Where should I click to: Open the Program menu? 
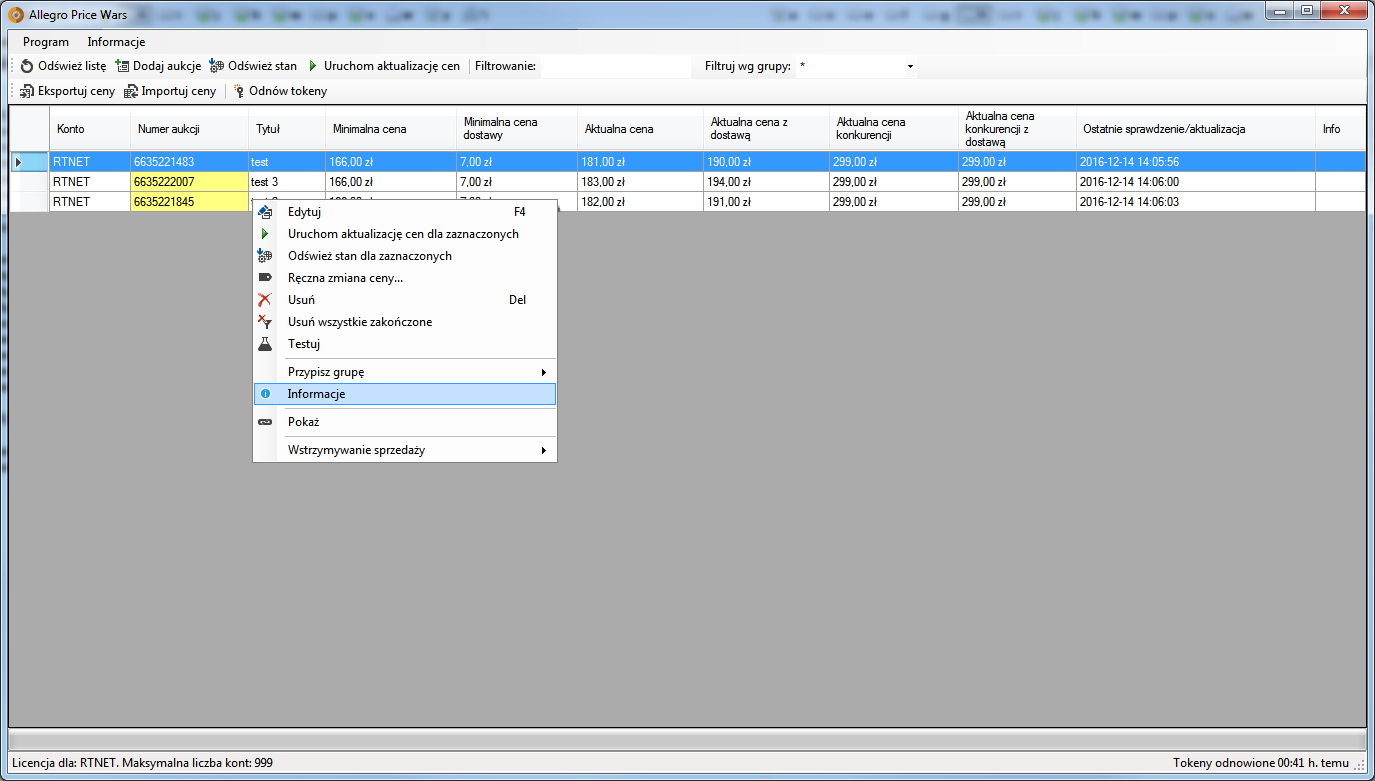pos(46,42)
